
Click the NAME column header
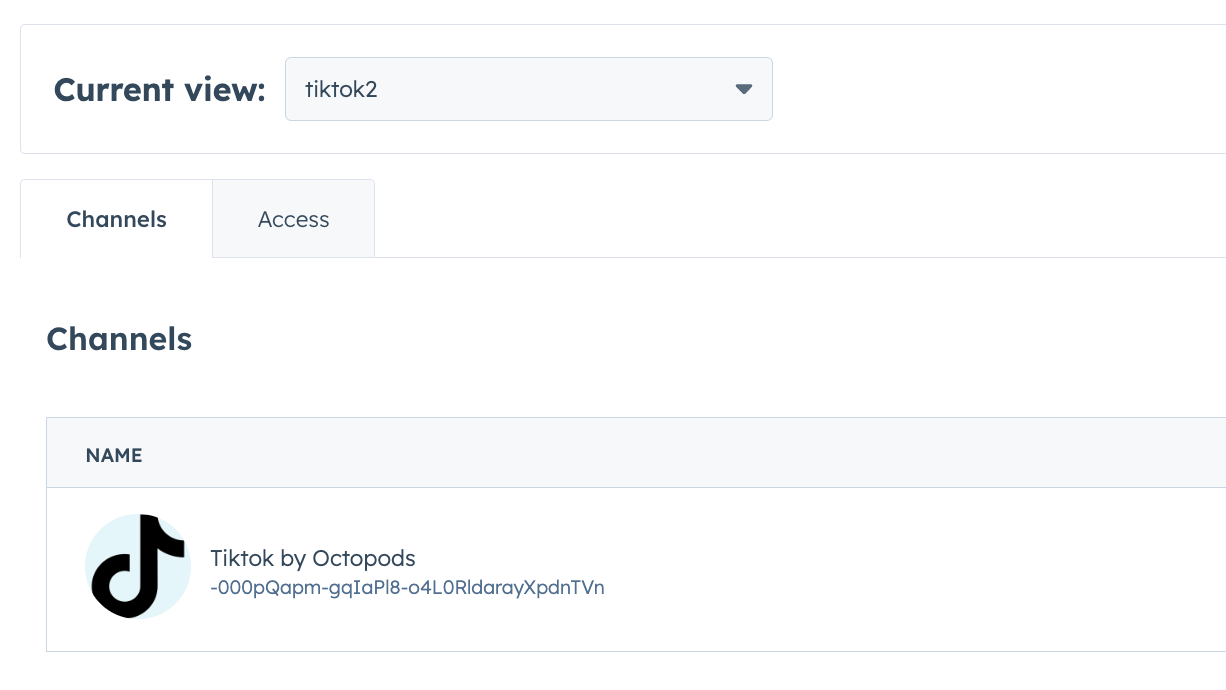114,455
